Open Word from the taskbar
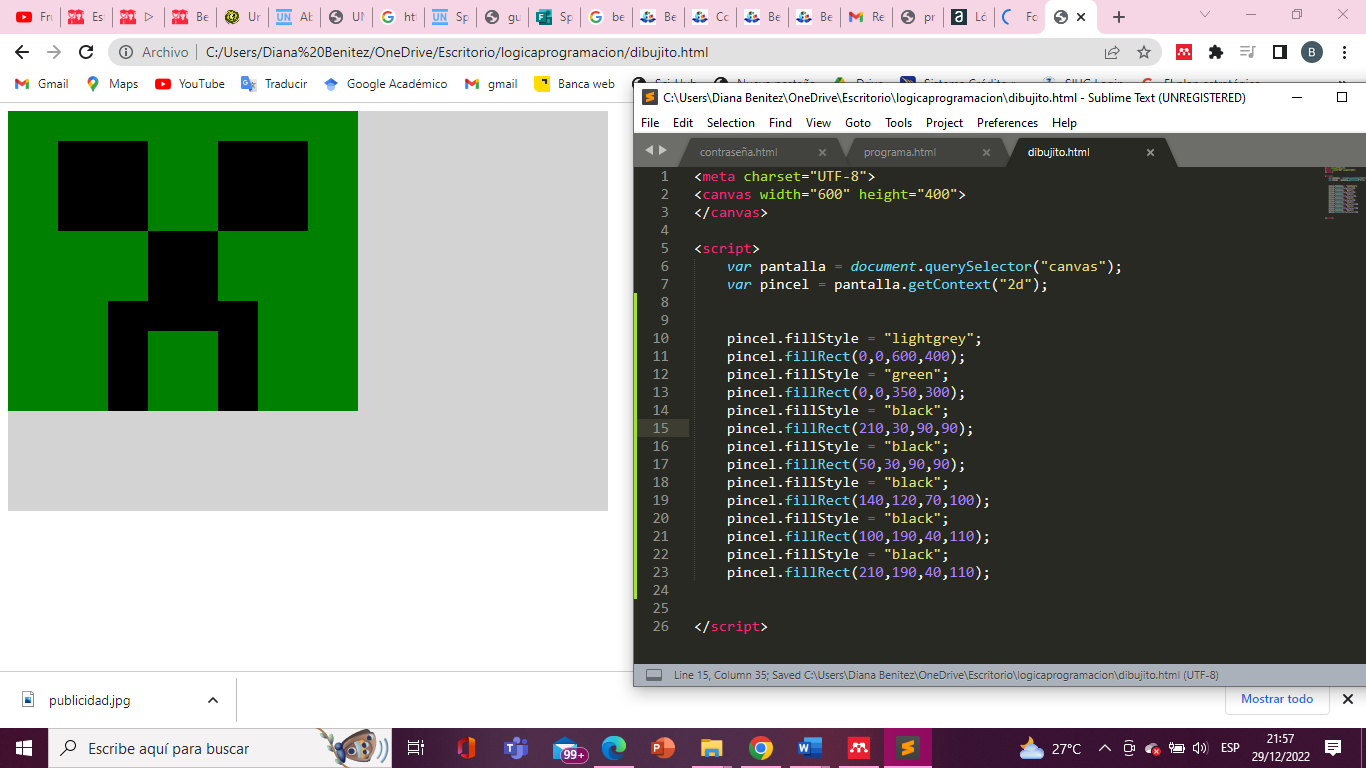This screenshot has height=768, width=1366. 809,748
